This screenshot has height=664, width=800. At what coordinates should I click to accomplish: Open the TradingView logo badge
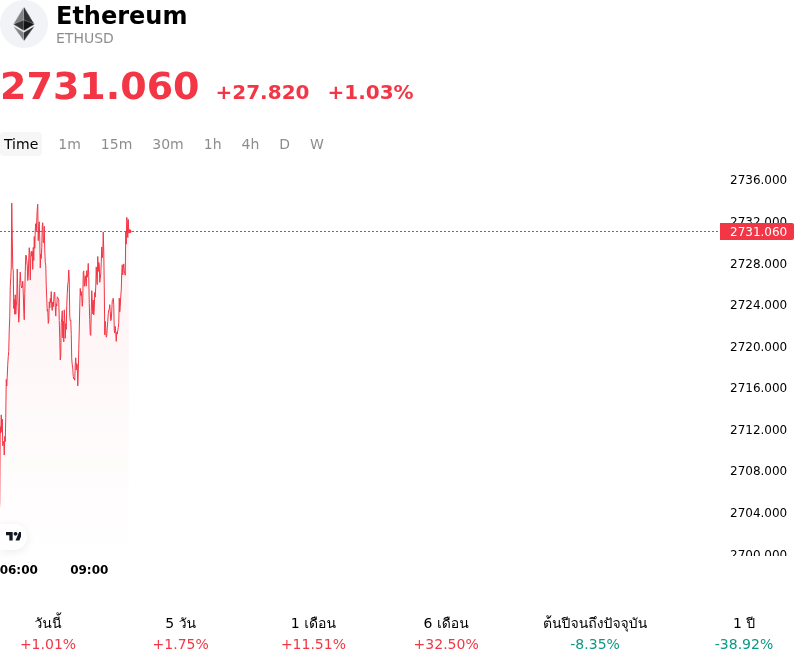point(13,536)
